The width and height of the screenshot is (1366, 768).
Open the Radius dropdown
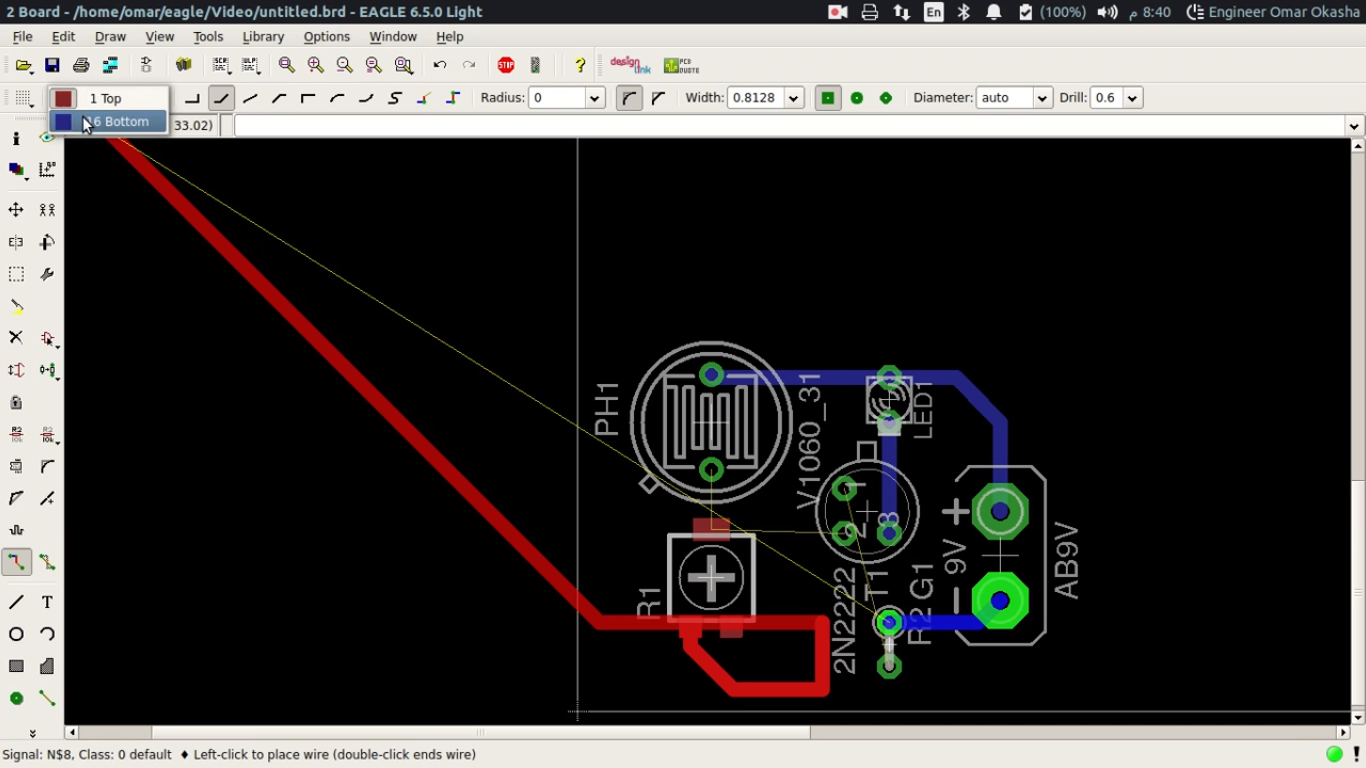595,98
